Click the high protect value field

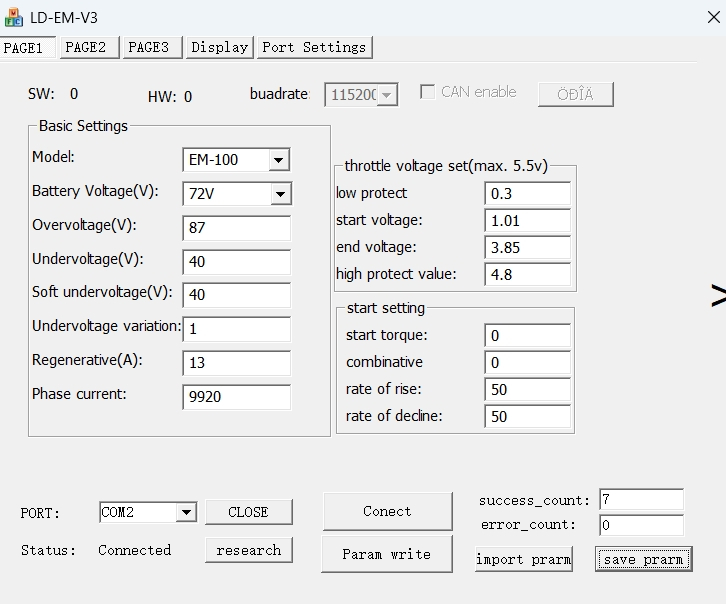527,274
